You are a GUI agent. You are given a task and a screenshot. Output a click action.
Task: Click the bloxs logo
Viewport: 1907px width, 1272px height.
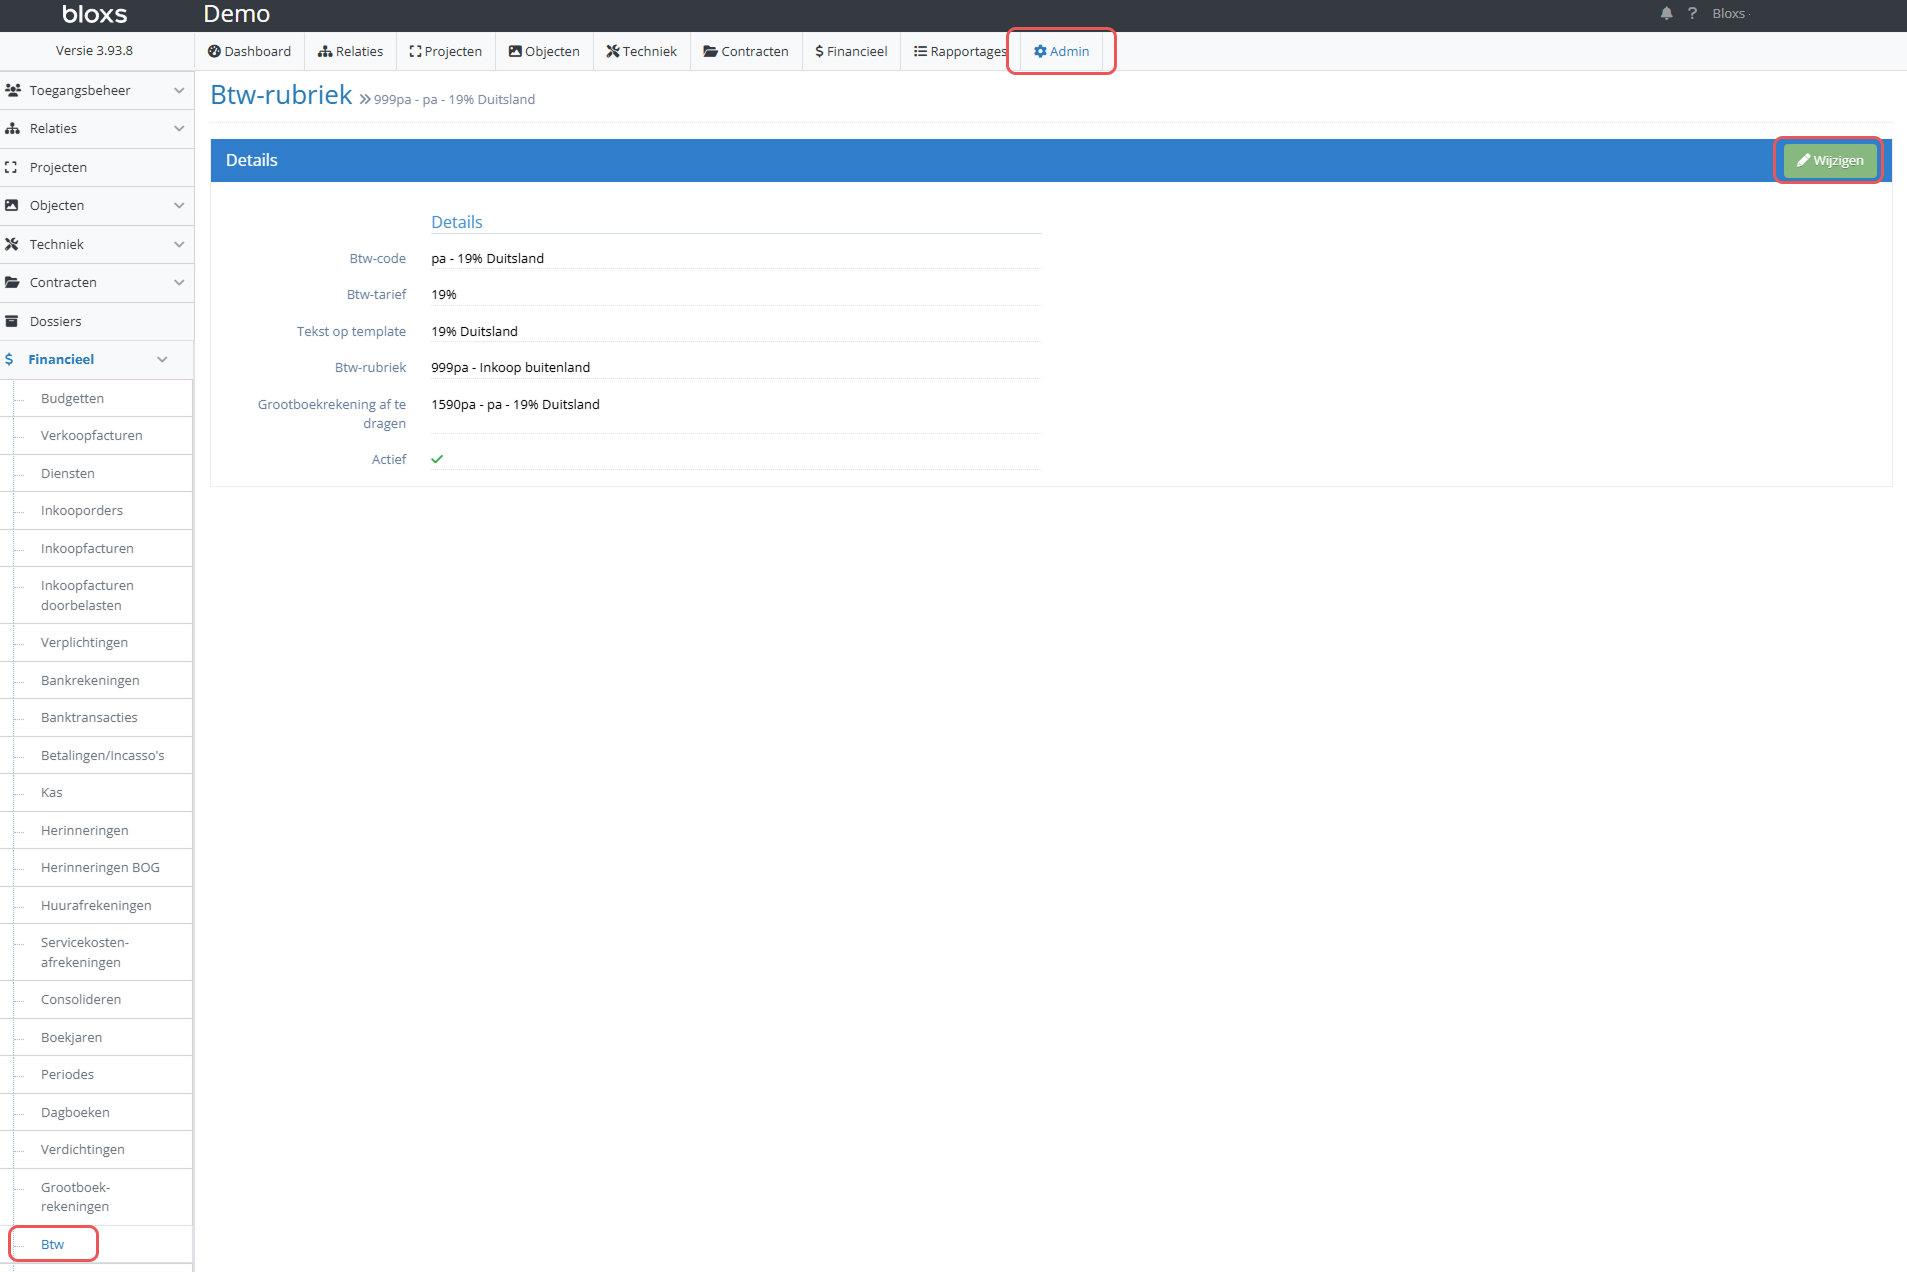pos(95,14)
